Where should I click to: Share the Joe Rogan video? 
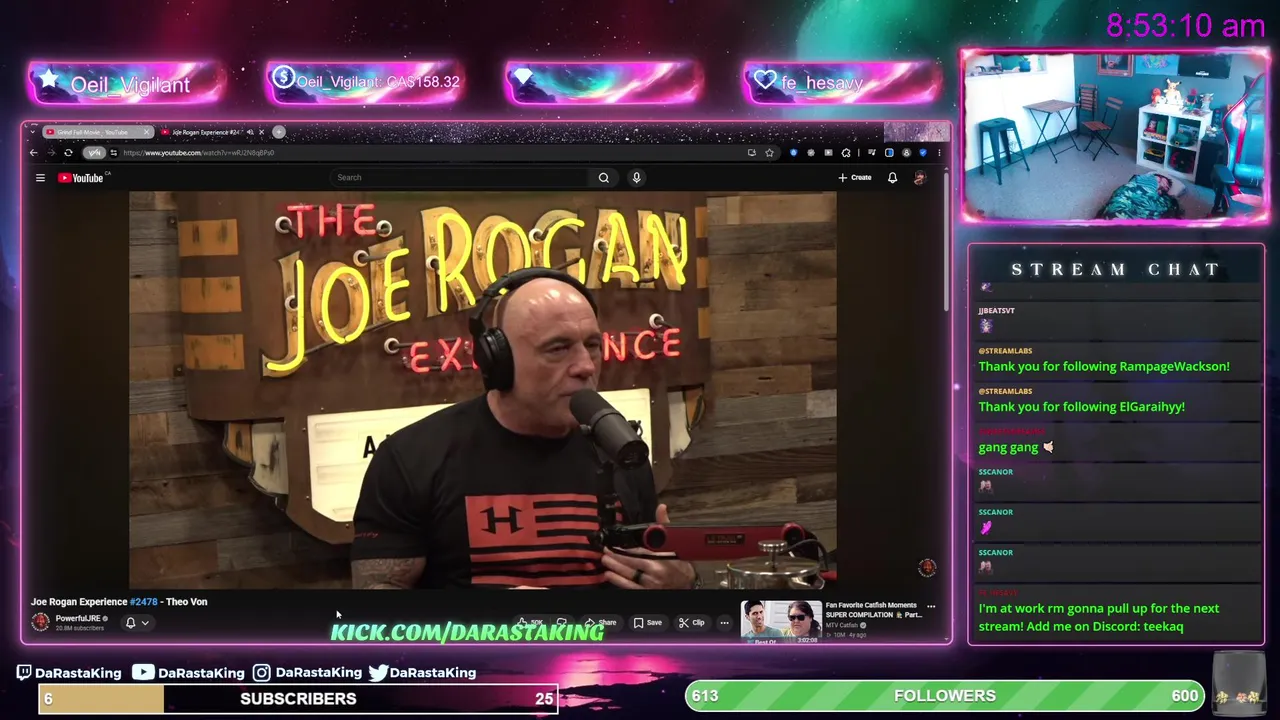click(x=602, y=622)
